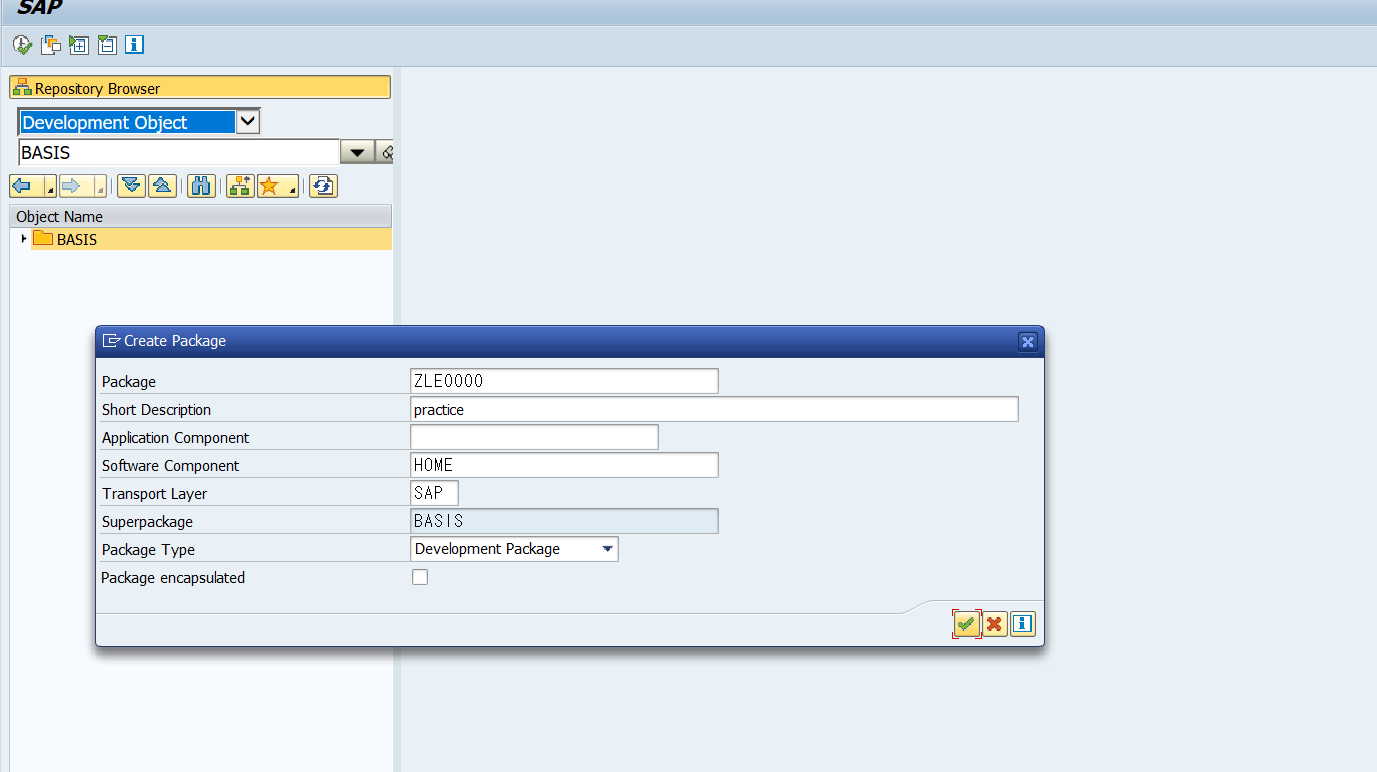Click the Package field containing ZLE0000
The width and height of the screenshot is (1377, 772).
564,381
